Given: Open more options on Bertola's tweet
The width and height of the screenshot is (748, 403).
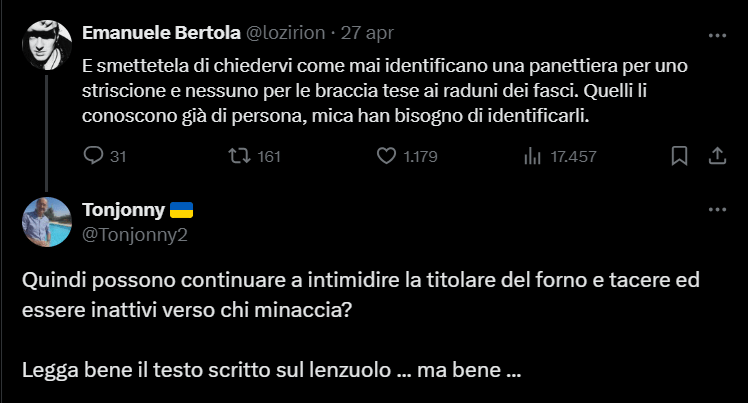Looking at the screenshot, I should (x=716, y=33).
